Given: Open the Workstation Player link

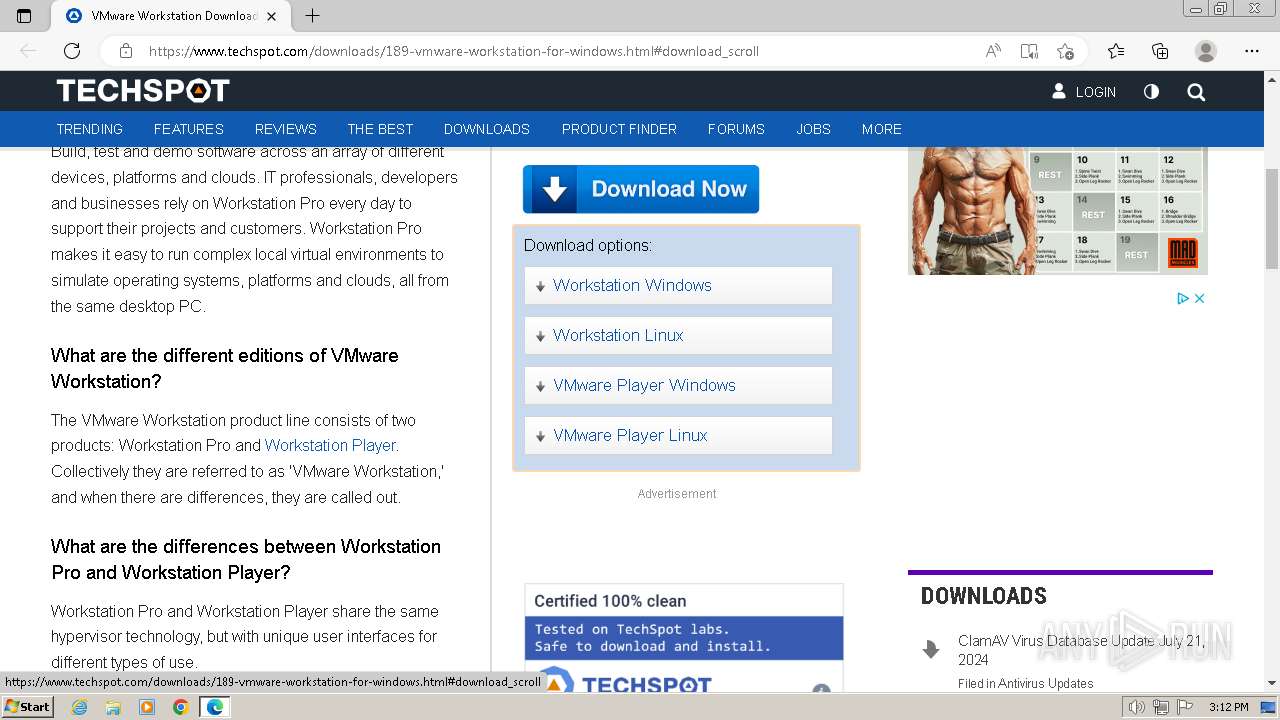Looking at the screenshot, I should tap(330, 445).
